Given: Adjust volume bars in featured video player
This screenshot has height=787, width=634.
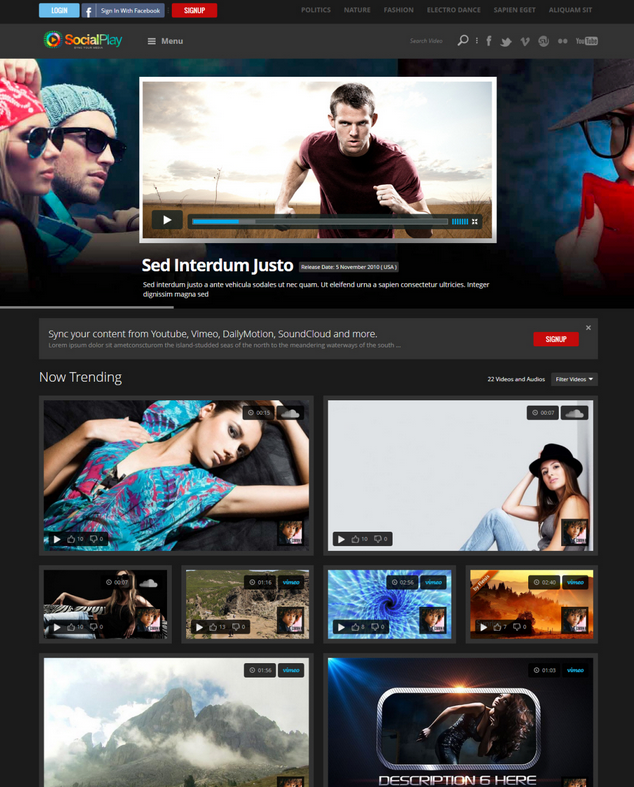Looking at the screenshot, I should pyautogui.click(x=459, y=222).
